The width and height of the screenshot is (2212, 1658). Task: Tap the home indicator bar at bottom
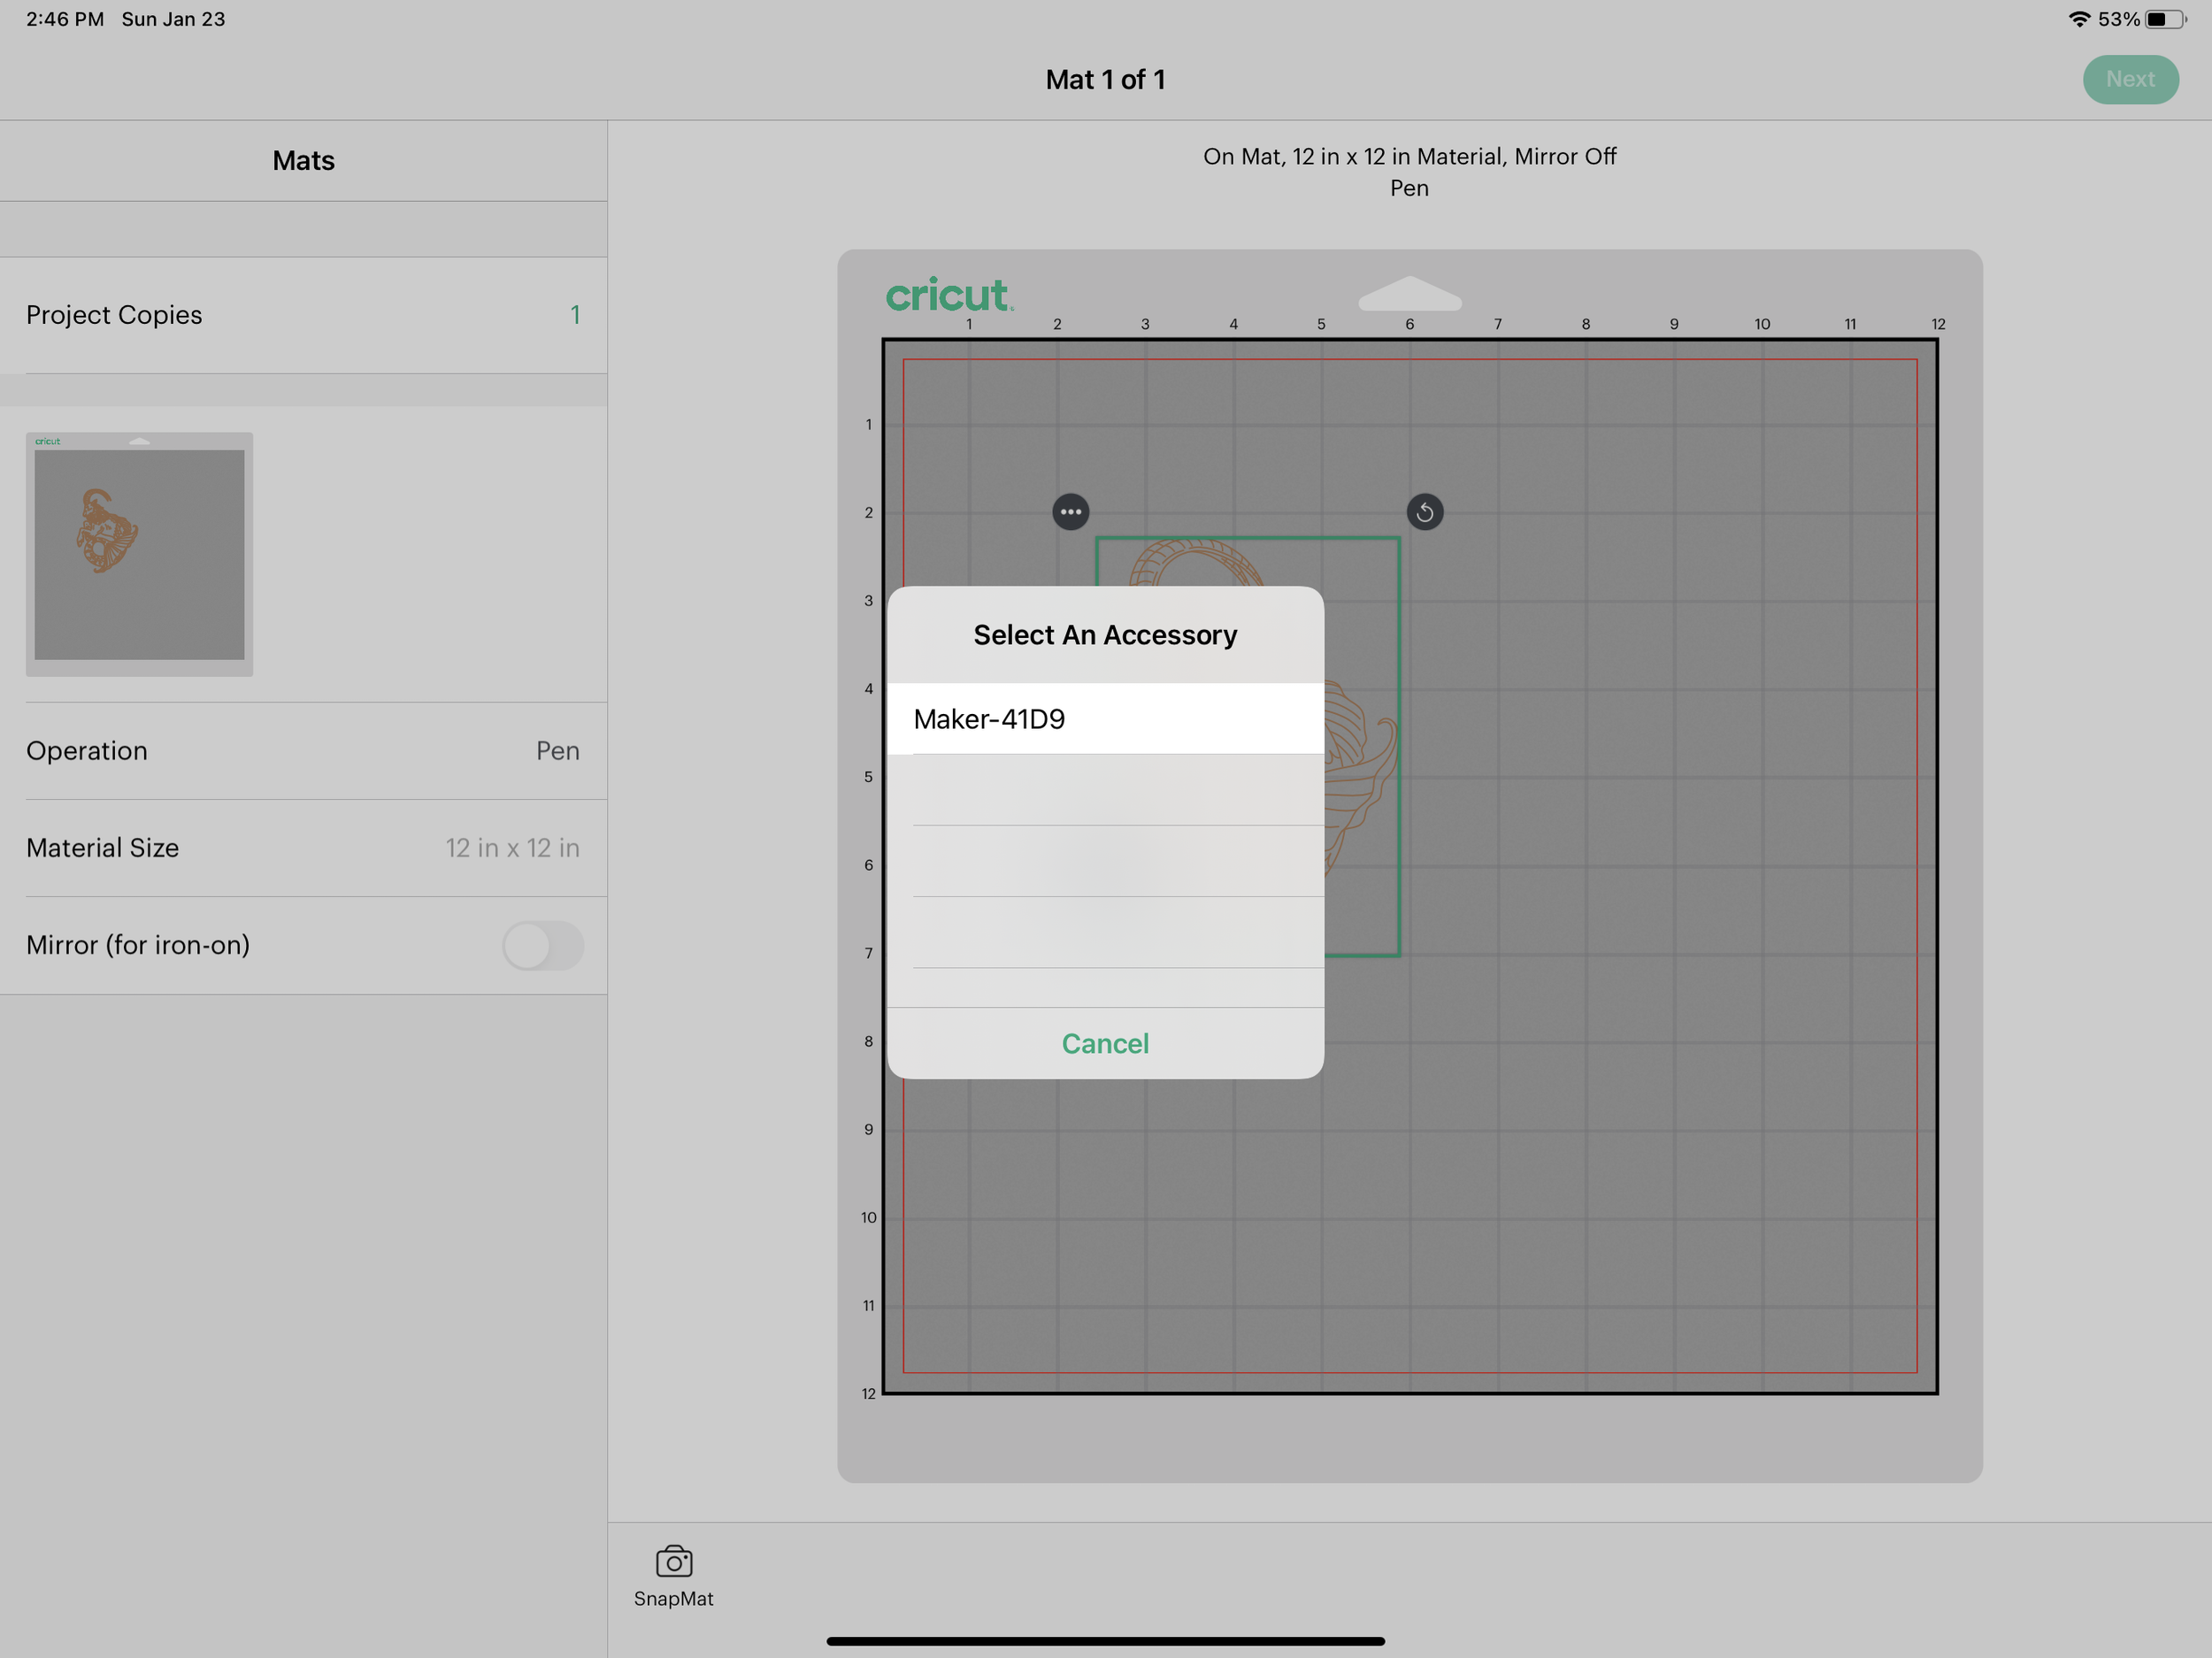click(1105, 1641)
